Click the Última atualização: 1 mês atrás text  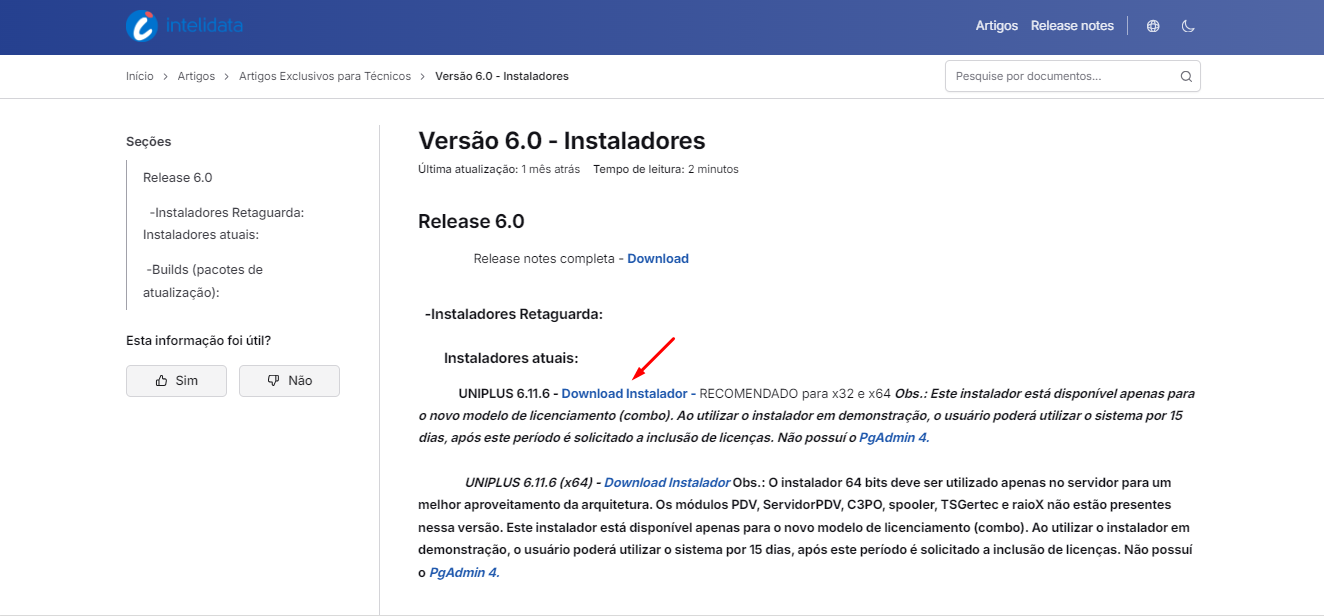click(x=499, y=169)
